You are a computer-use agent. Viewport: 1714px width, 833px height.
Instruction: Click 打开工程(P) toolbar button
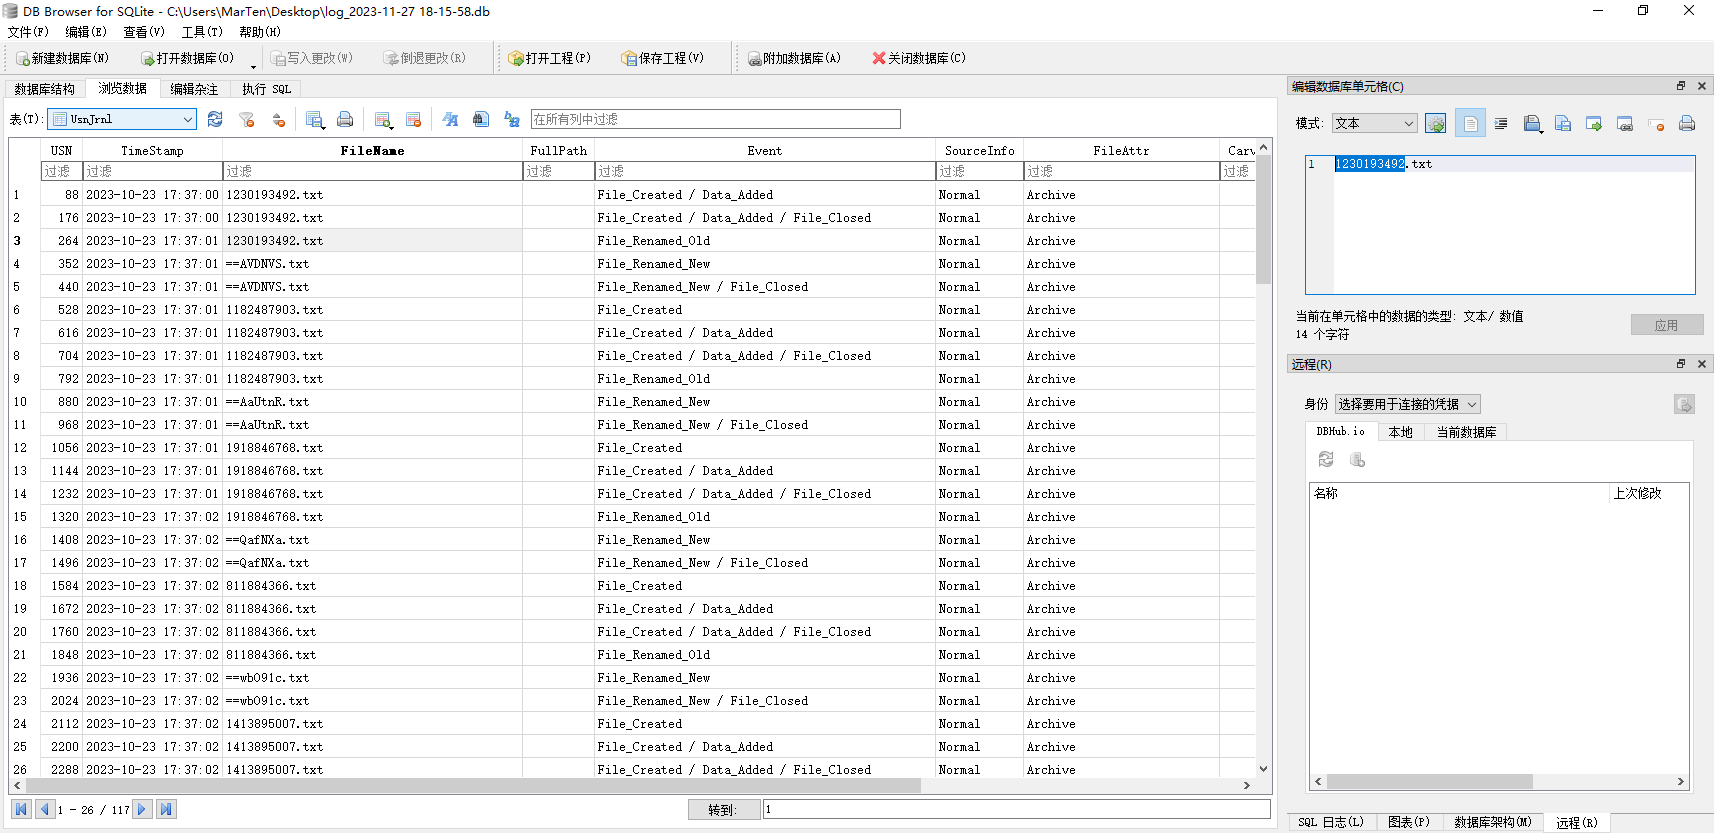click(550, 58)
